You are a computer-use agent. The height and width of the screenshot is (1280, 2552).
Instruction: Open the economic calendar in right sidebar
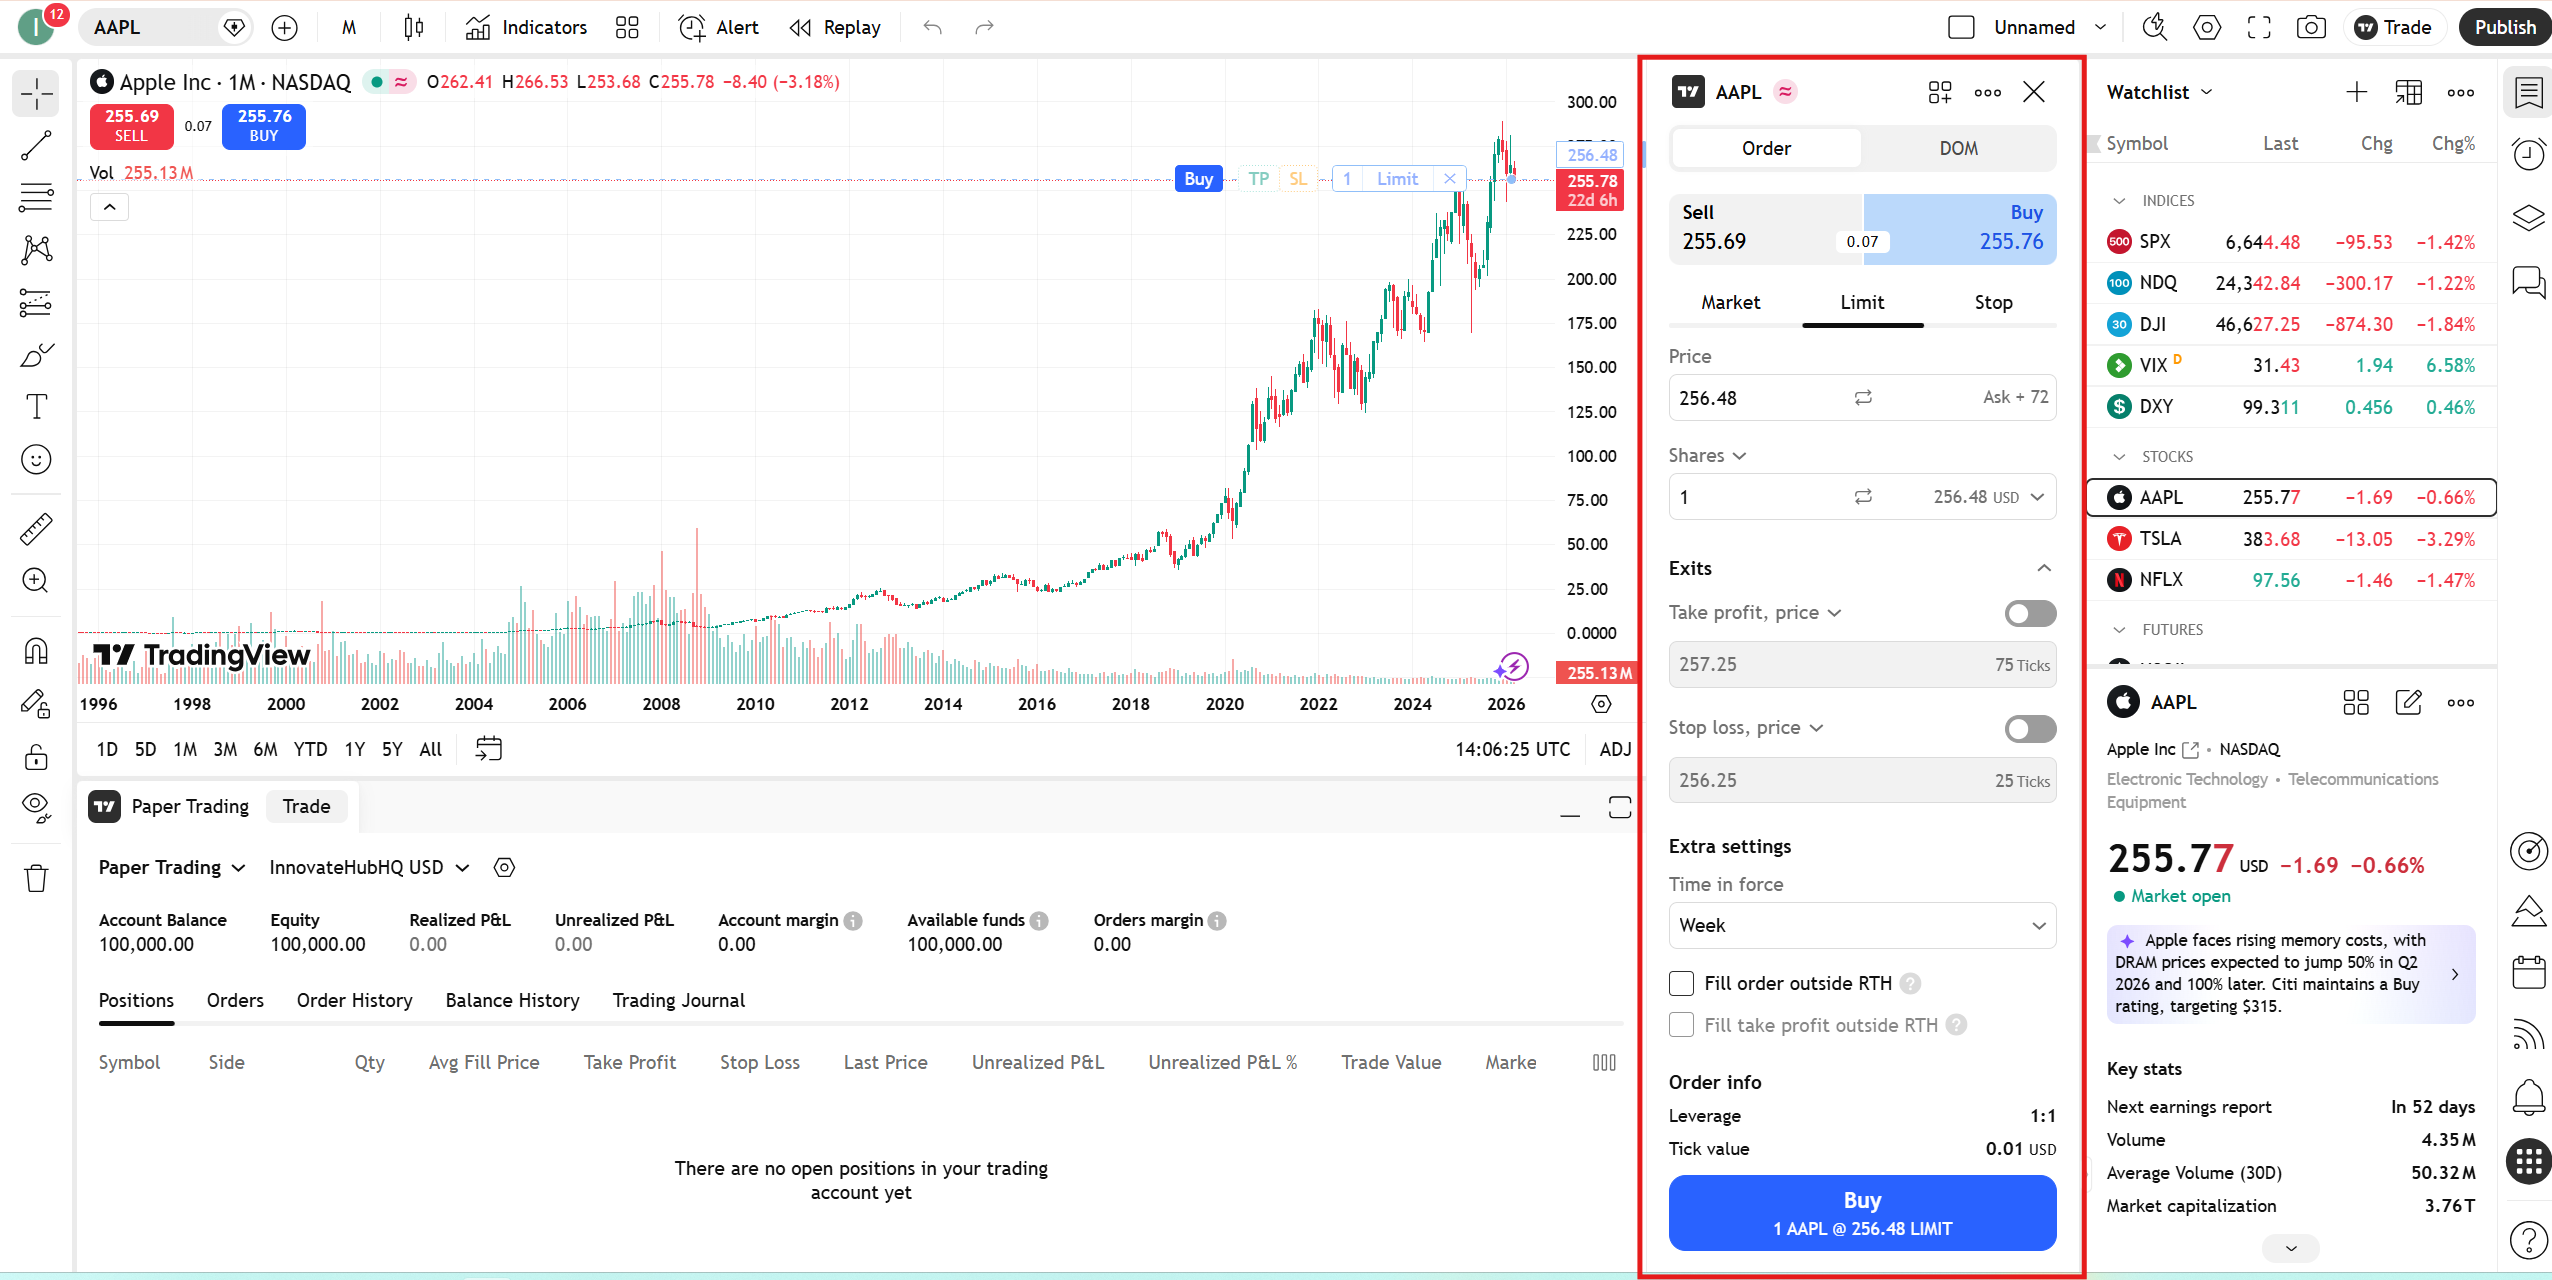click(x=2528, y=971)
